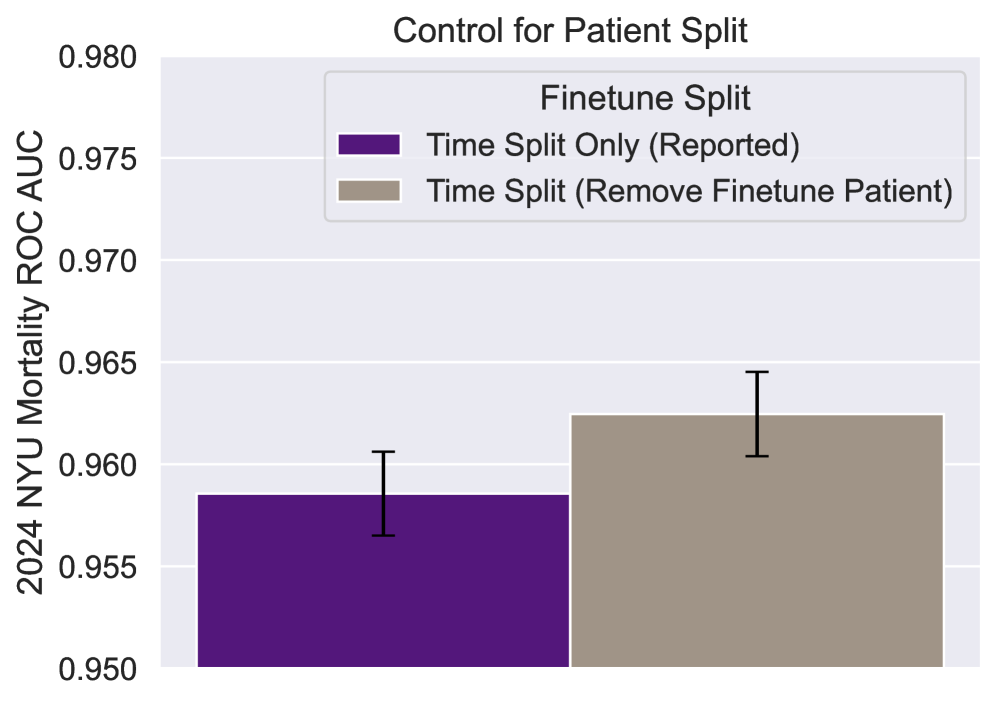998x703 pixels.
Task: Click the 0.955 y-axis tick label
Action: pyautogui.click(x=101, y=567)
